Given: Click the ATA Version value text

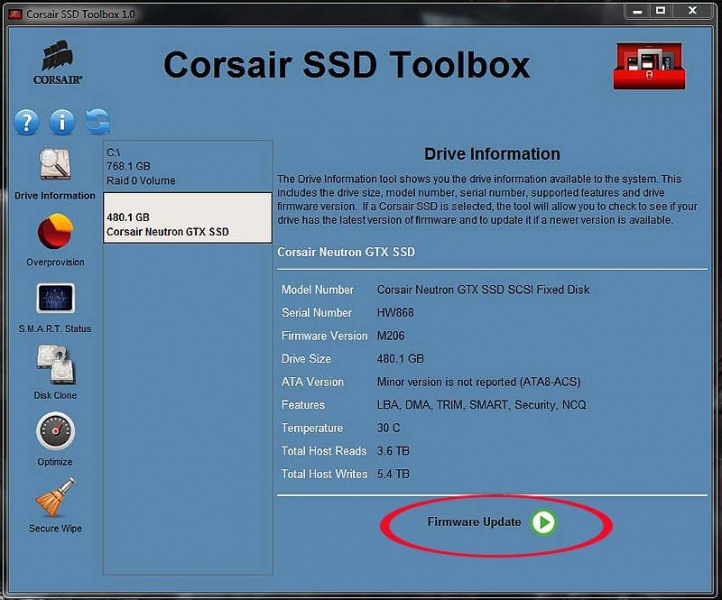Looking at the screenshot, I should coord(478,382).
